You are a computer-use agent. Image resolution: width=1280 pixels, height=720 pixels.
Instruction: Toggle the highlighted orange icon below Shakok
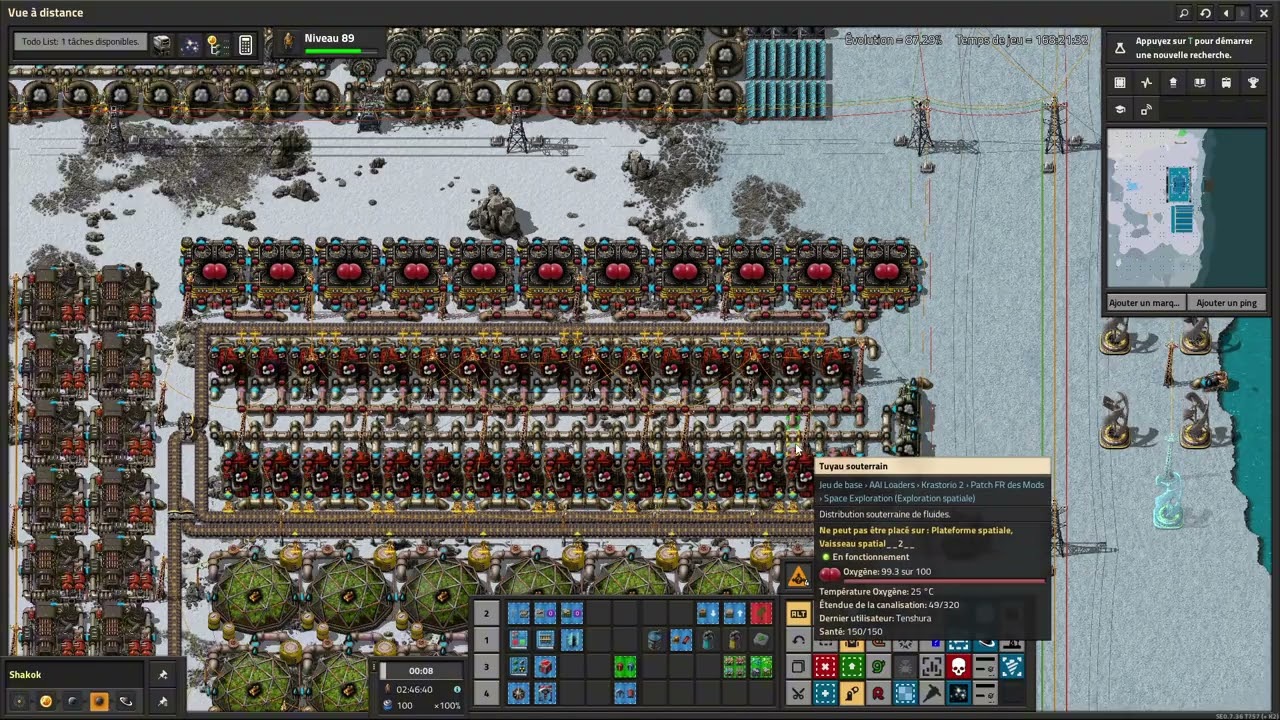[99, 701]
